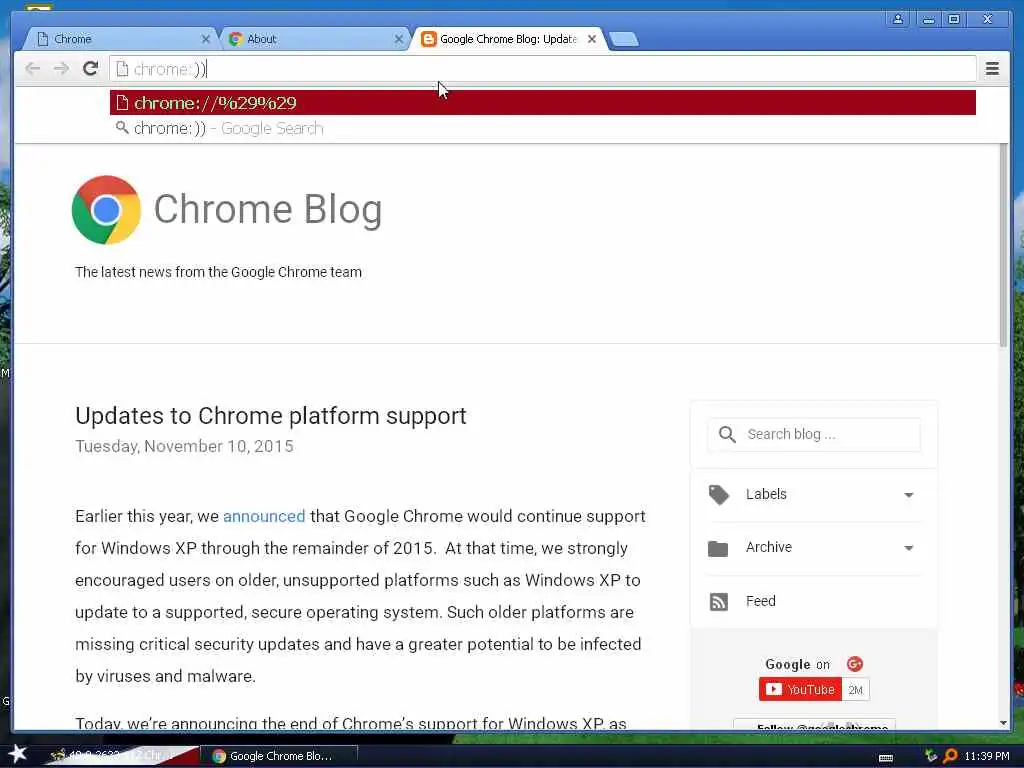1024x768 pixels.
Task: Choose the chrome:)) Google Search suggestion
Action: (x=543, y=128)
